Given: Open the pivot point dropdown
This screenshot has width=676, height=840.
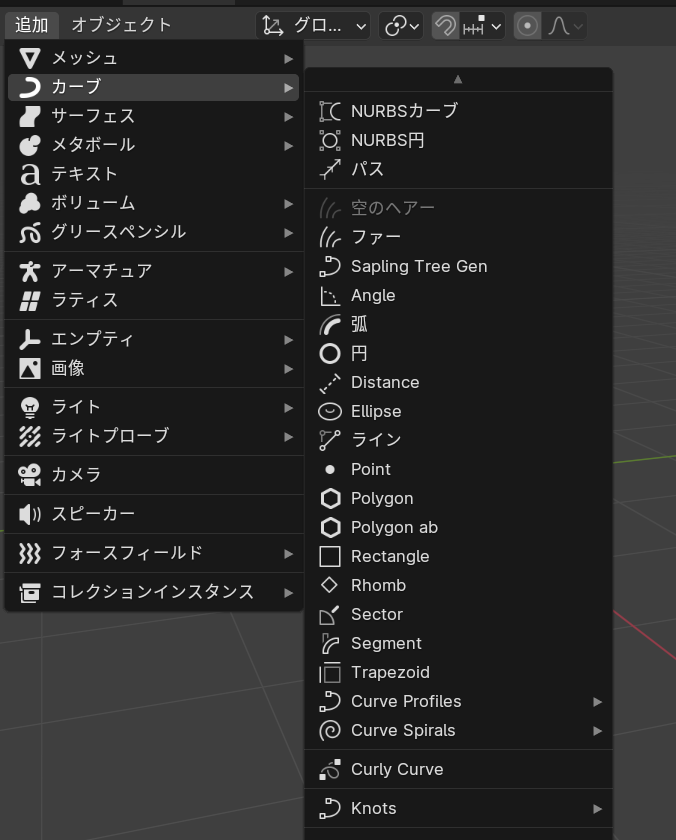Looking at the screenshot, I should (401, 26).
